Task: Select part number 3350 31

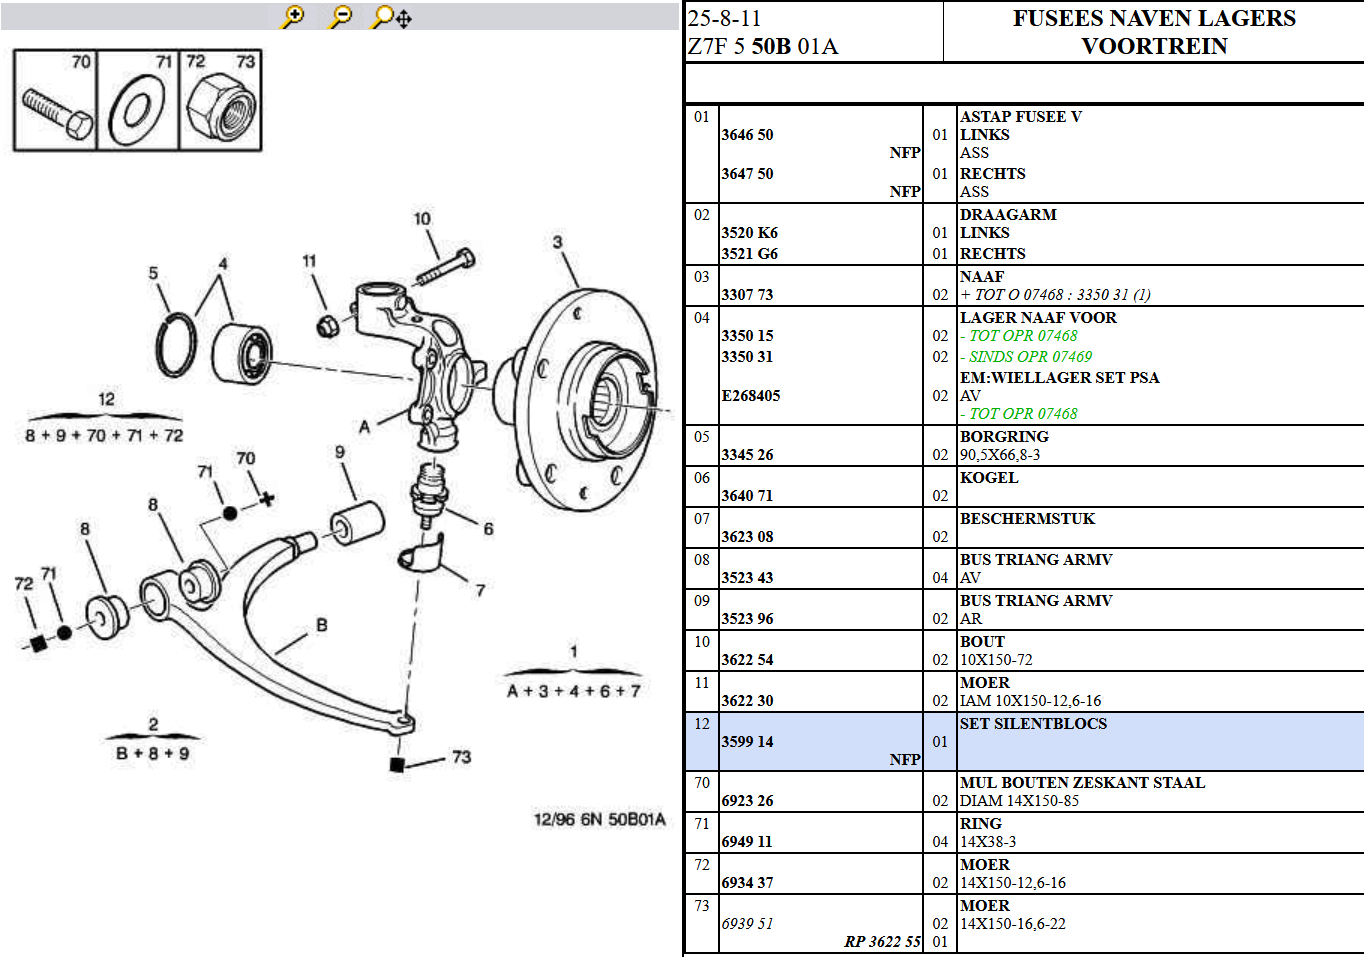Action: (747, 357)
